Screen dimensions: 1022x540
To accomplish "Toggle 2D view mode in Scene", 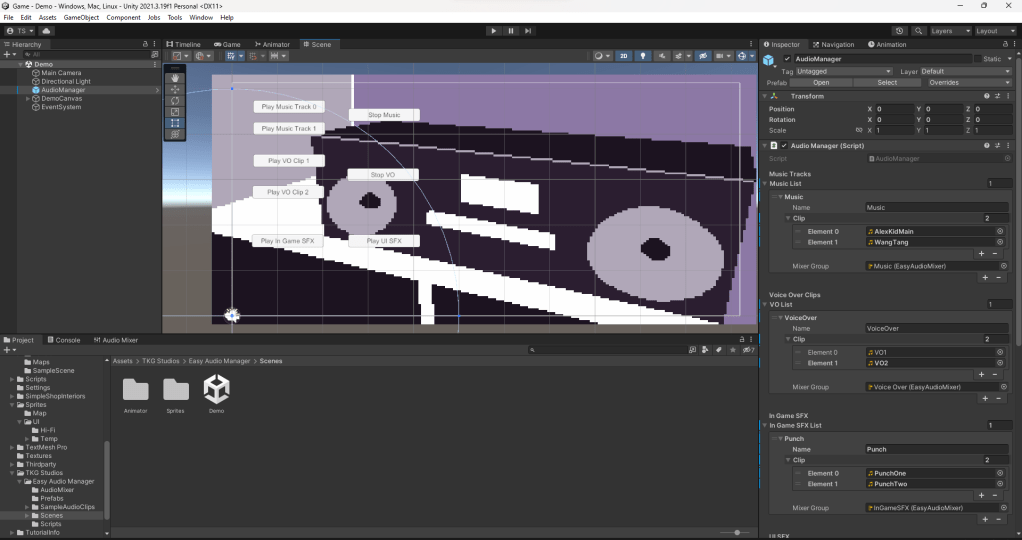I will click(624, 56).
